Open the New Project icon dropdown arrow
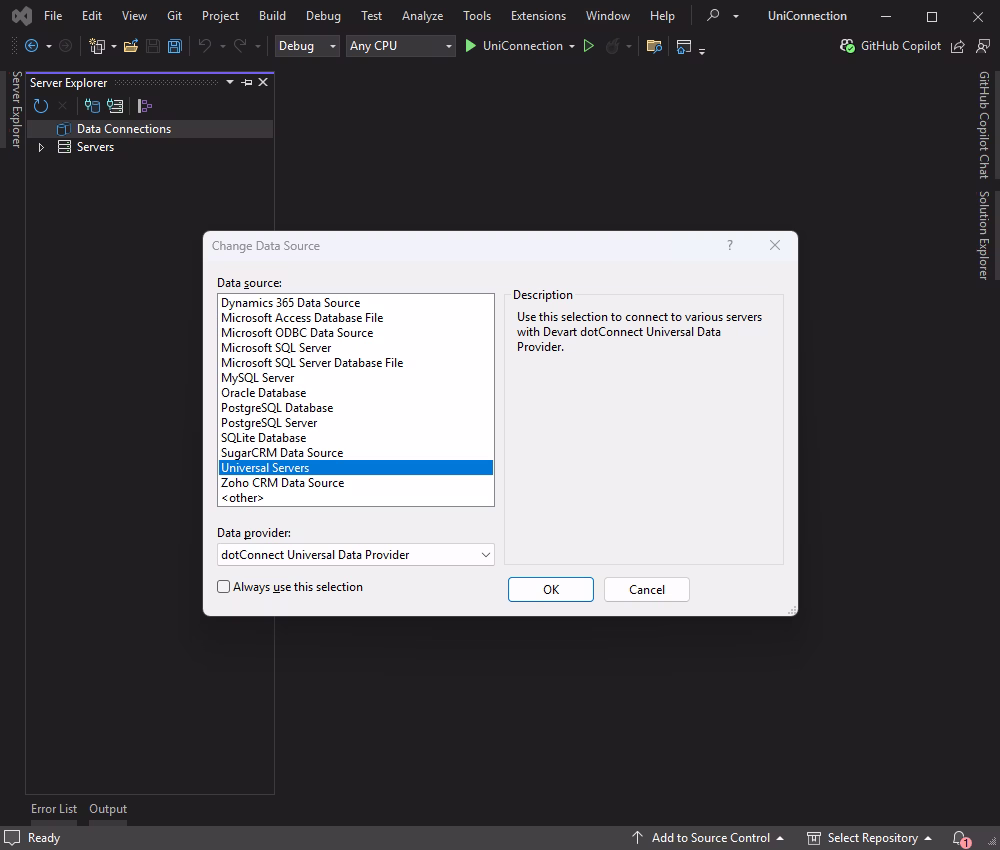 114,47
